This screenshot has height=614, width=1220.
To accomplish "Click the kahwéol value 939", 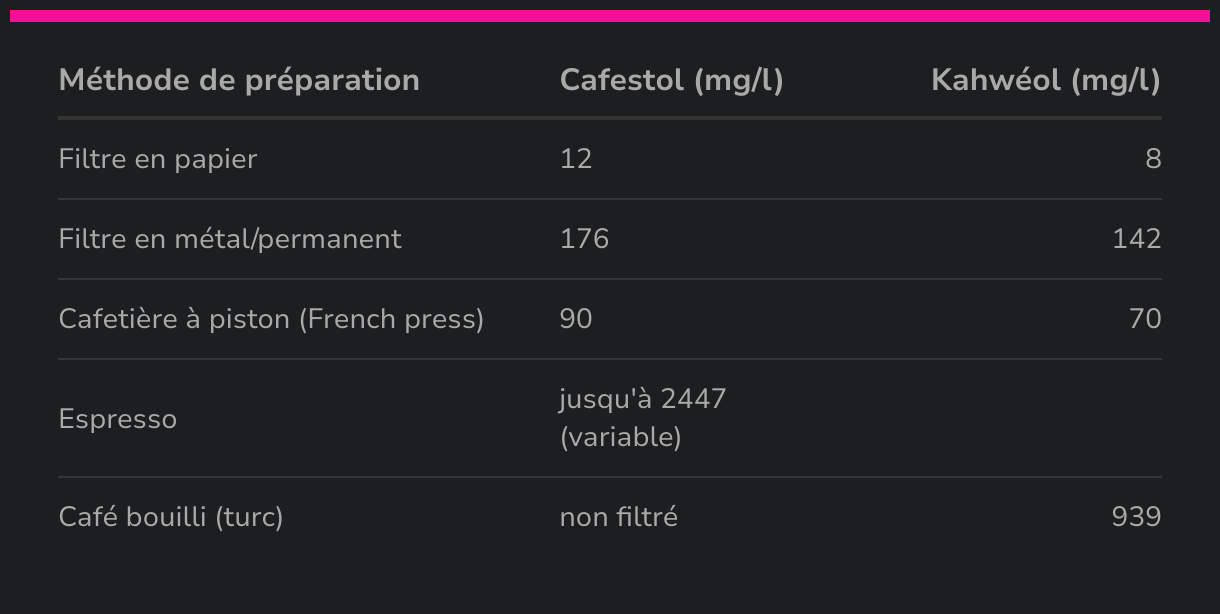I will 1136,517.
